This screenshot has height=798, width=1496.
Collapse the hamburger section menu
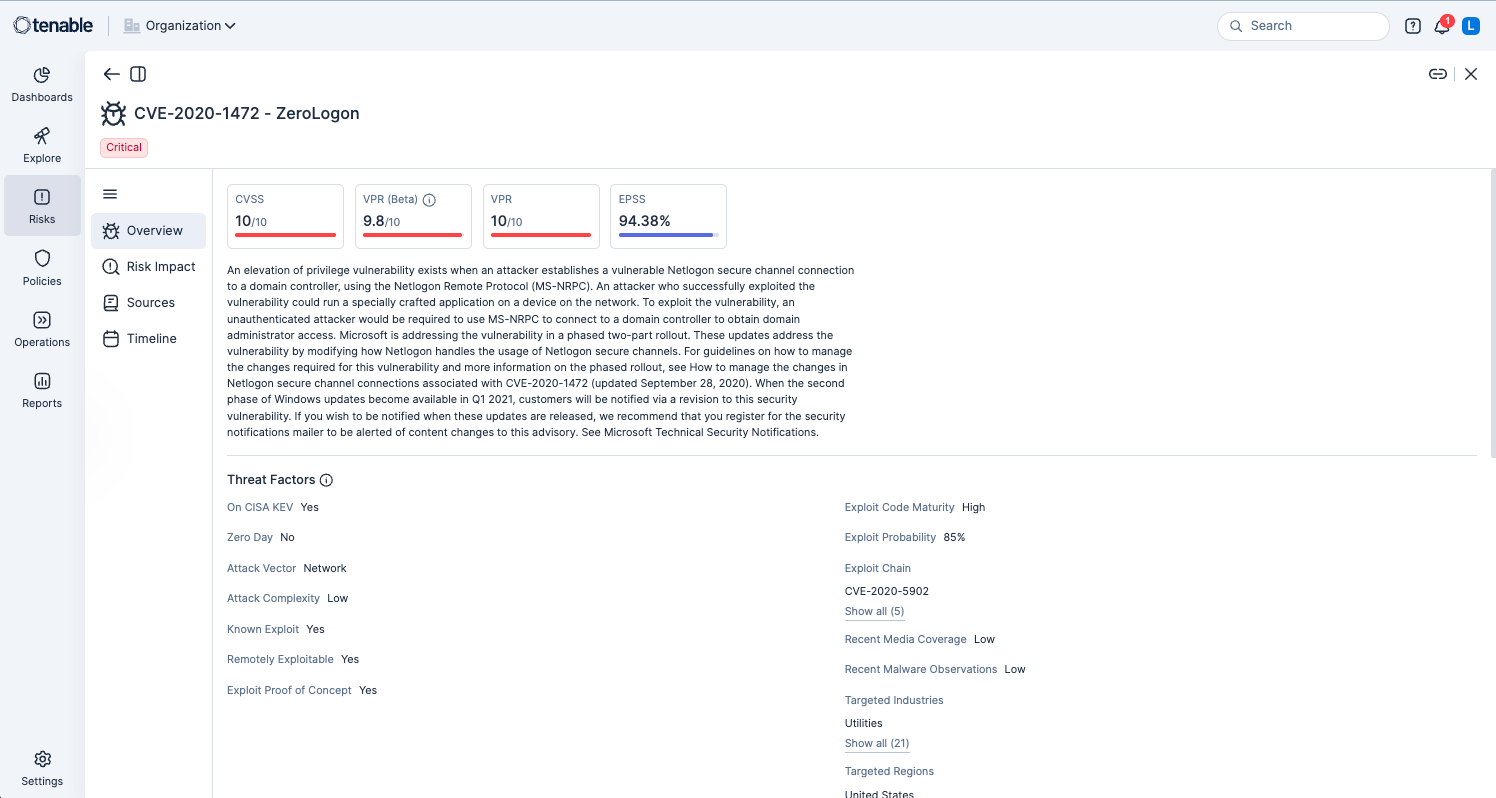(x=110, y=194)
